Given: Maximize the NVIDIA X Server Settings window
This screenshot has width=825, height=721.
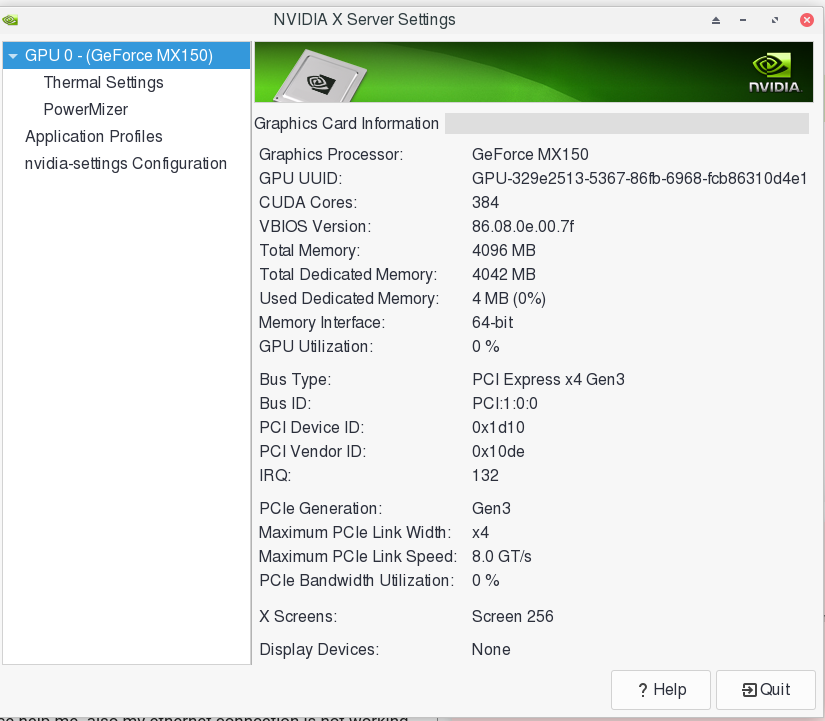Looking at the screenshot, I should pos(775,20).
